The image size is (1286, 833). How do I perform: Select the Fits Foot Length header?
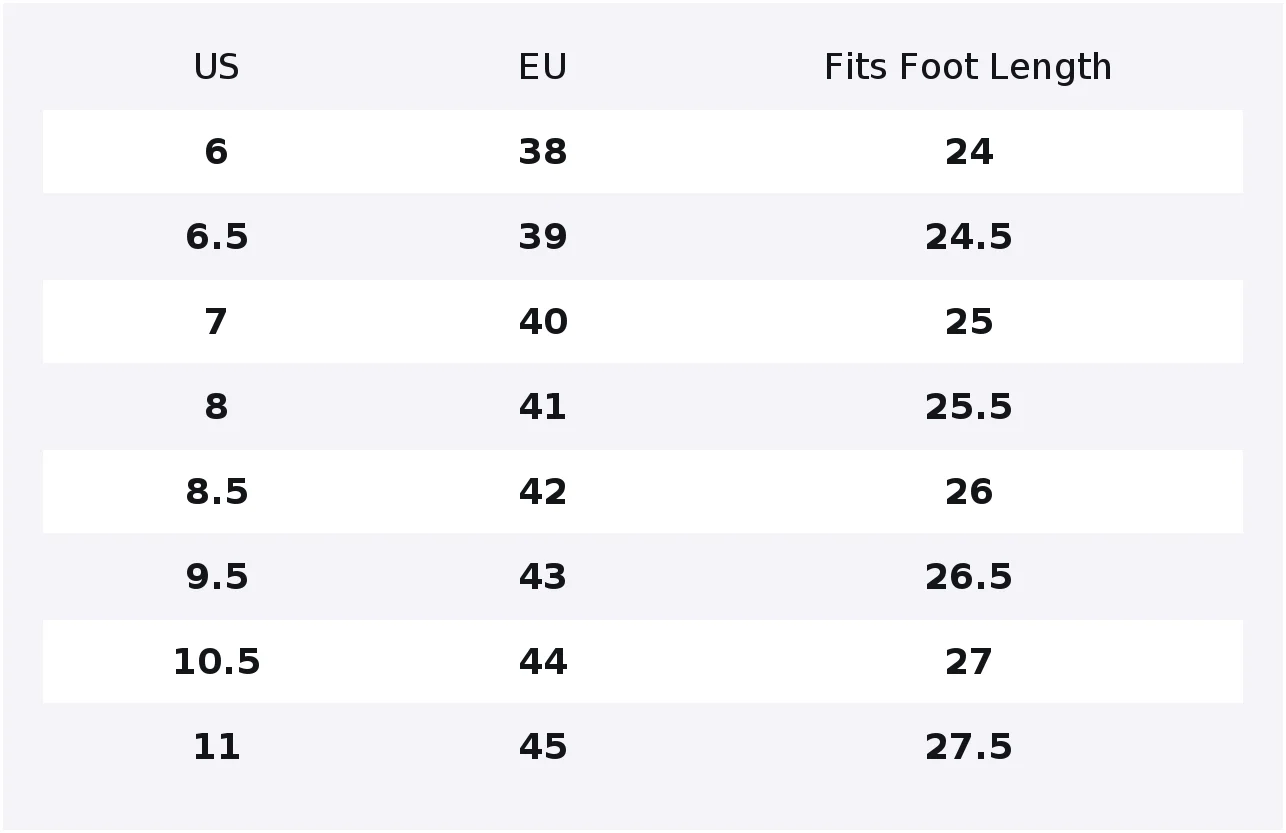pos(968,67)
